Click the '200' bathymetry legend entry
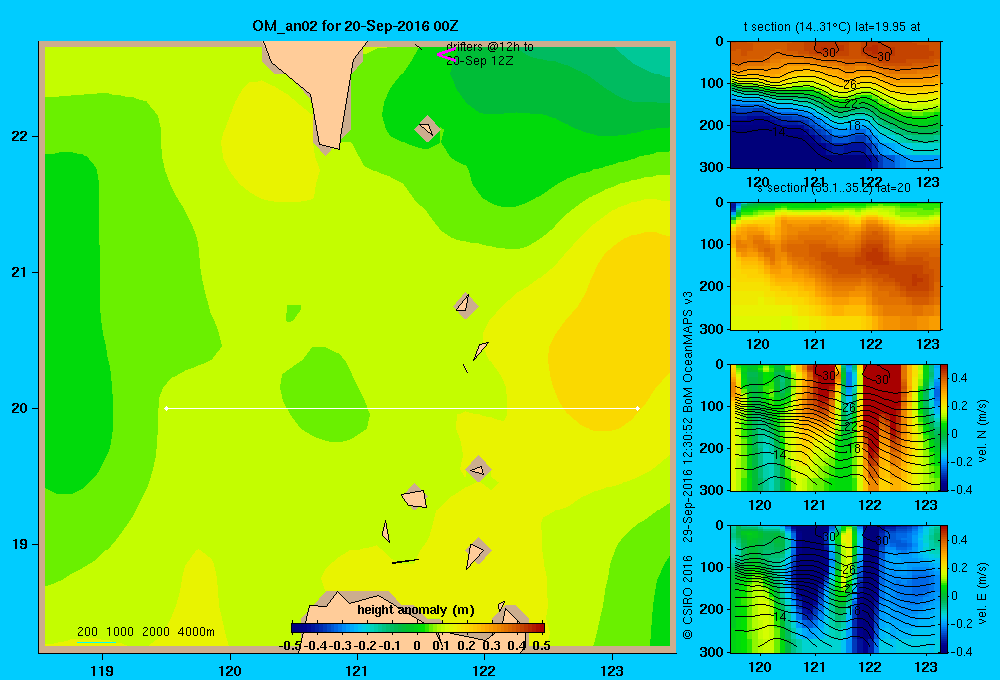The image size is (1000, 680). point(87,632)
